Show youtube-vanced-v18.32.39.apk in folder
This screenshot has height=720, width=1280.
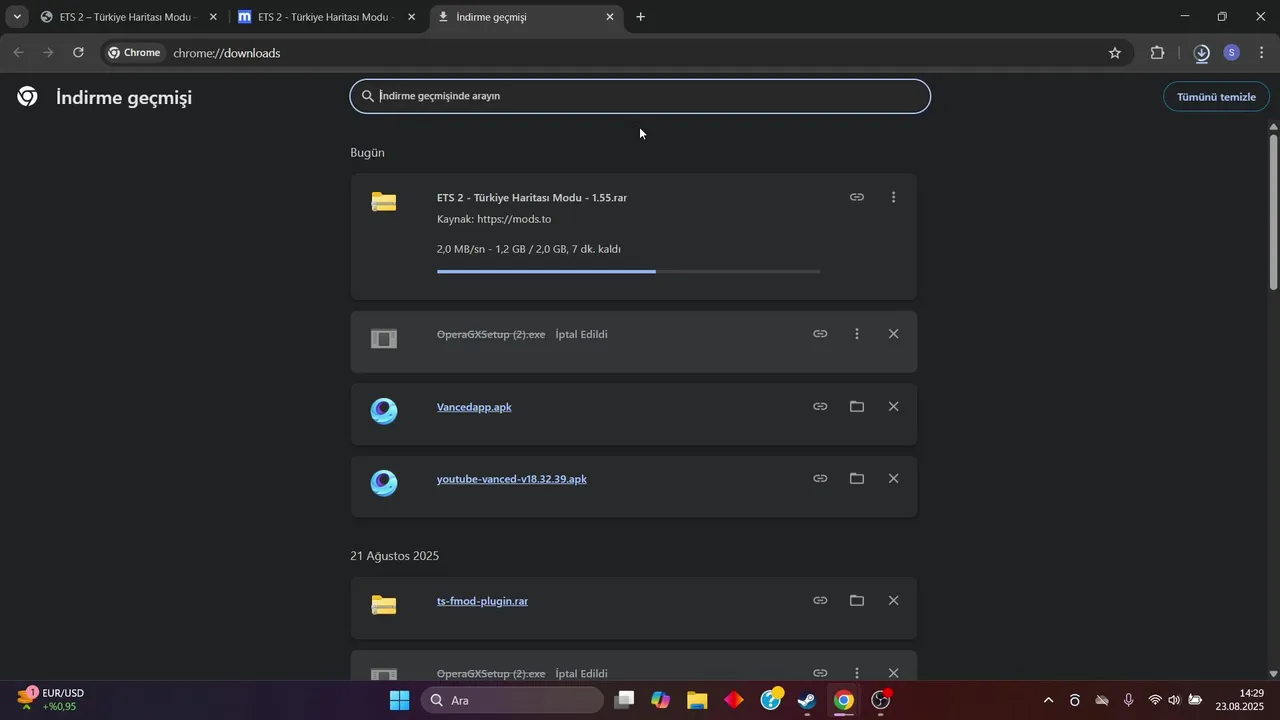(857, 479)
